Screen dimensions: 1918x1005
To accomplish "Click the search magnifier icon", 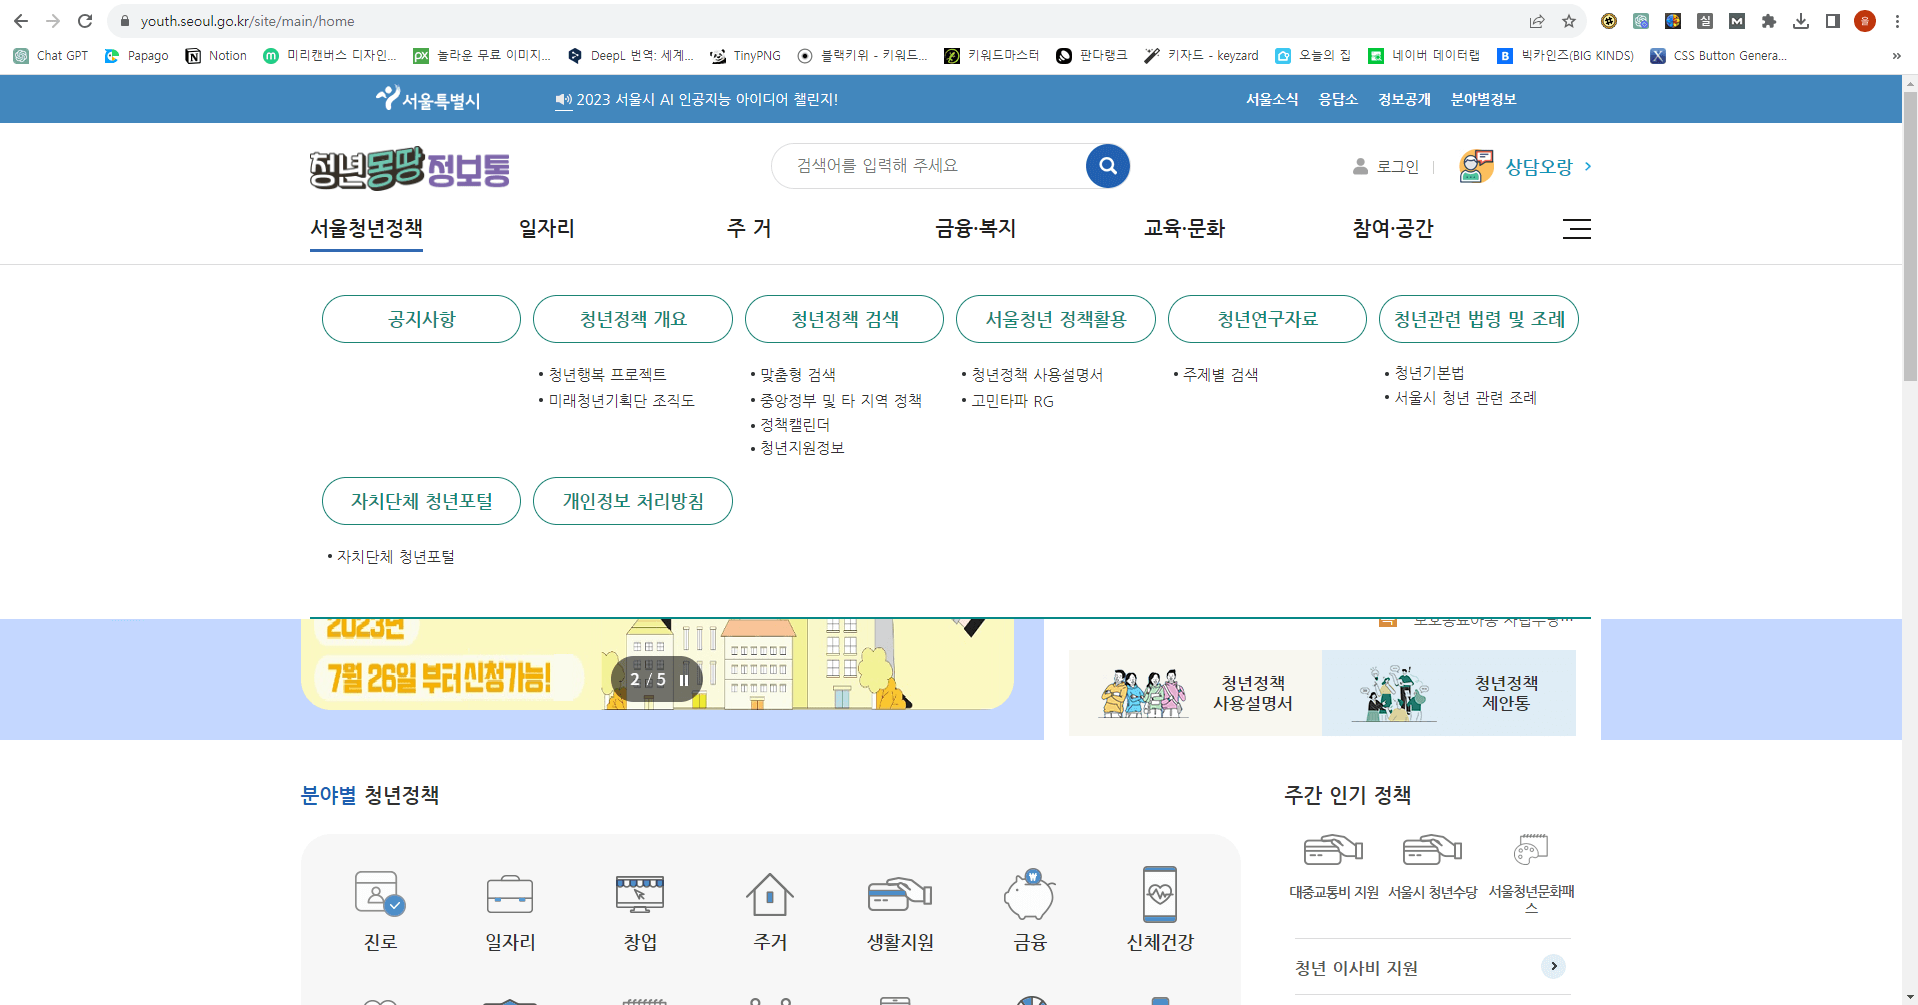I will [x=1106, y=165].
